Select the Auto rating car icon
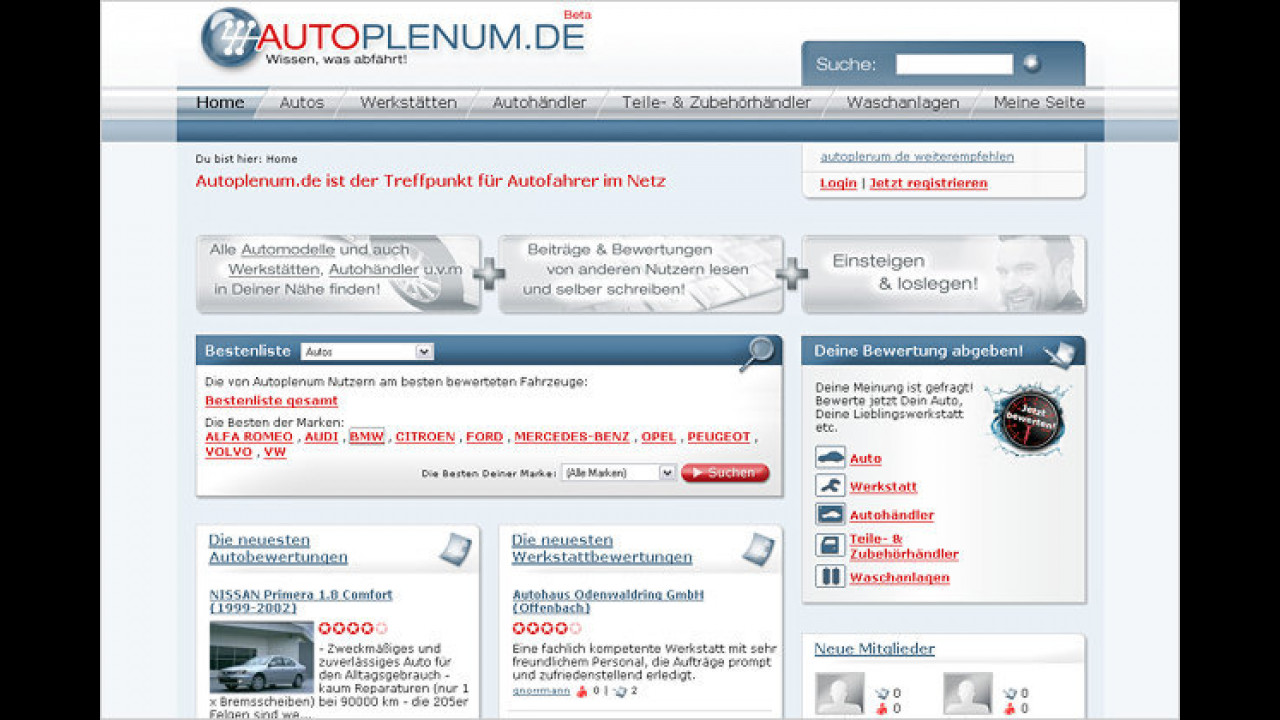1280x720 pixels. point(829,457)
